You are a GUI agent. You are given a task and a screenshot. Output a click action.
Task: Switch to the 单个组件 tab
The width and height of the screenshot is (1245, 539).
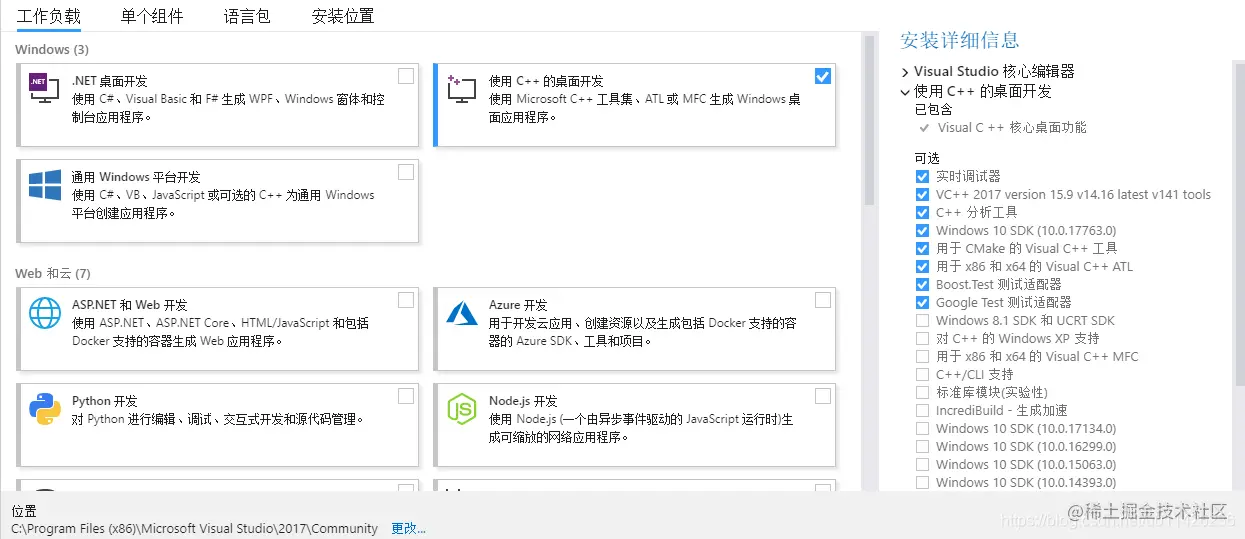click(152, 16)
